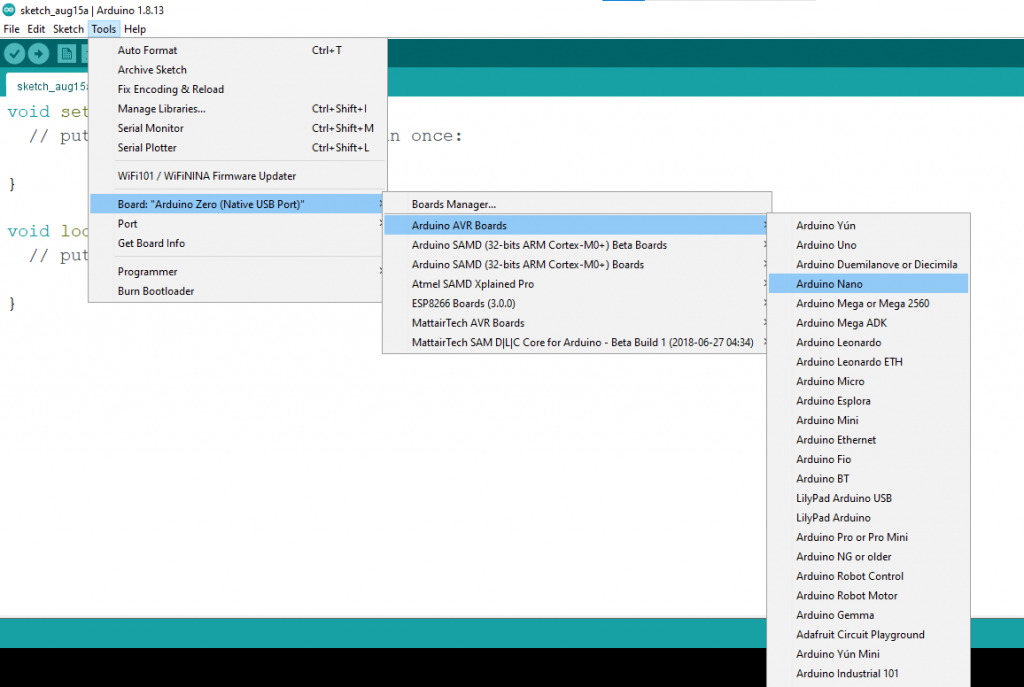Expand the Programmer submenu
This screenshot has height=687, width=1024.
pos(238,272)
